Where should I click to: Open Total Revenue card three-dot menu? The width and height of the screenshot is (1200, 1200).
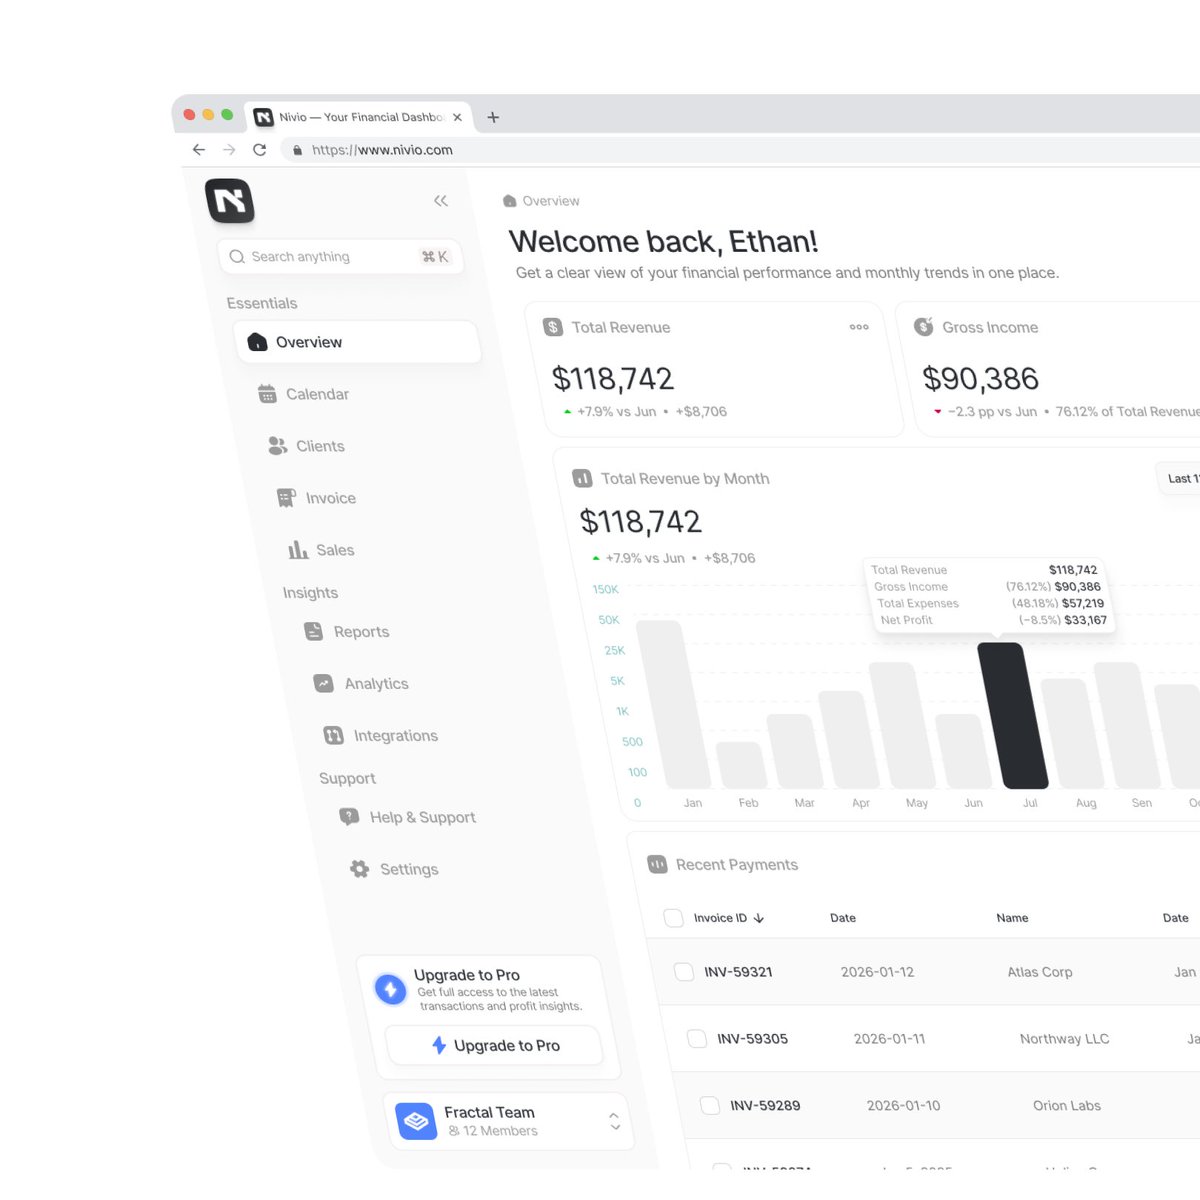click(x=859, y=327)
